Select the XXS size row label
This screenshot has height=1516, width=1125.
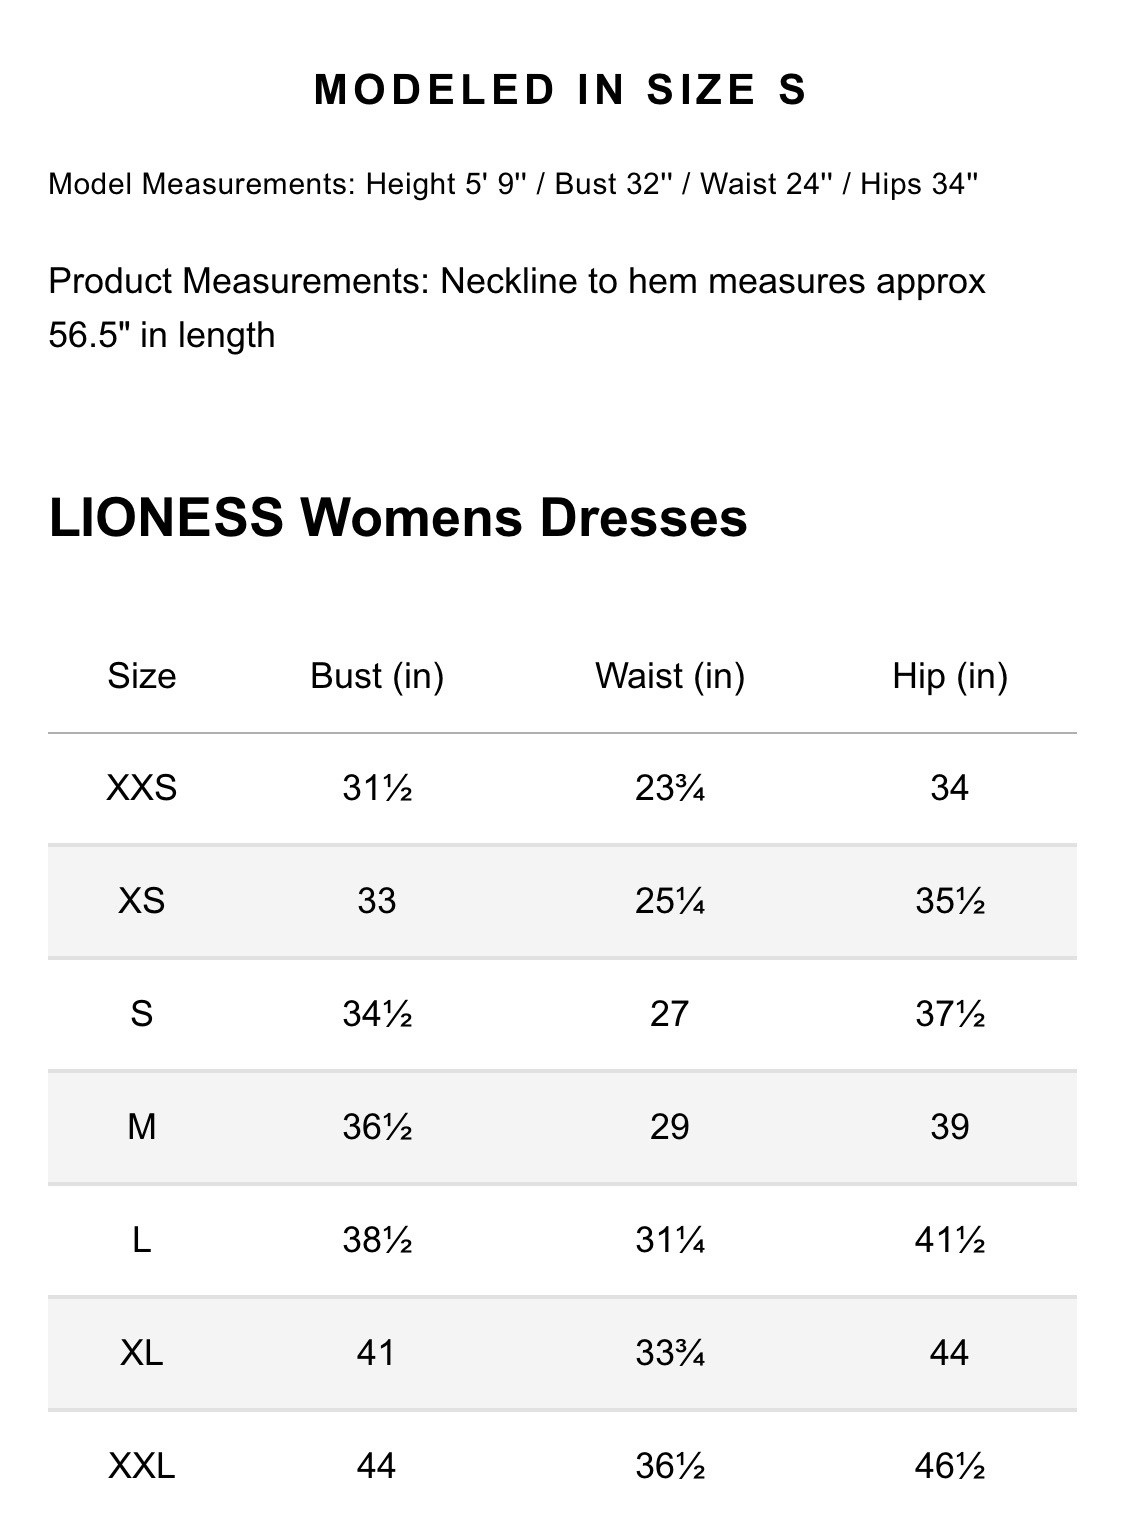142,788
